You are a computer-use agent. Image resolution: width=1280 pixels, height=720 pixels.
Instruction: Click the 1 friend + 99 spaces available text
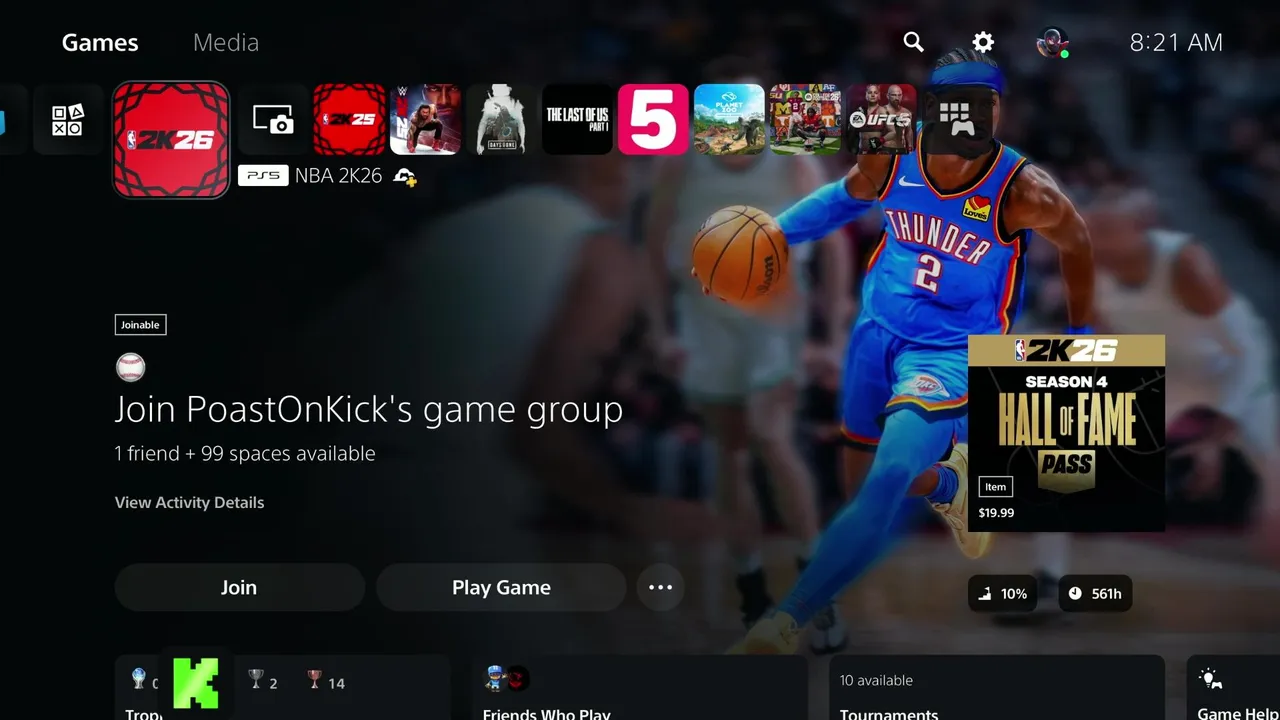[x=245, y=453]
